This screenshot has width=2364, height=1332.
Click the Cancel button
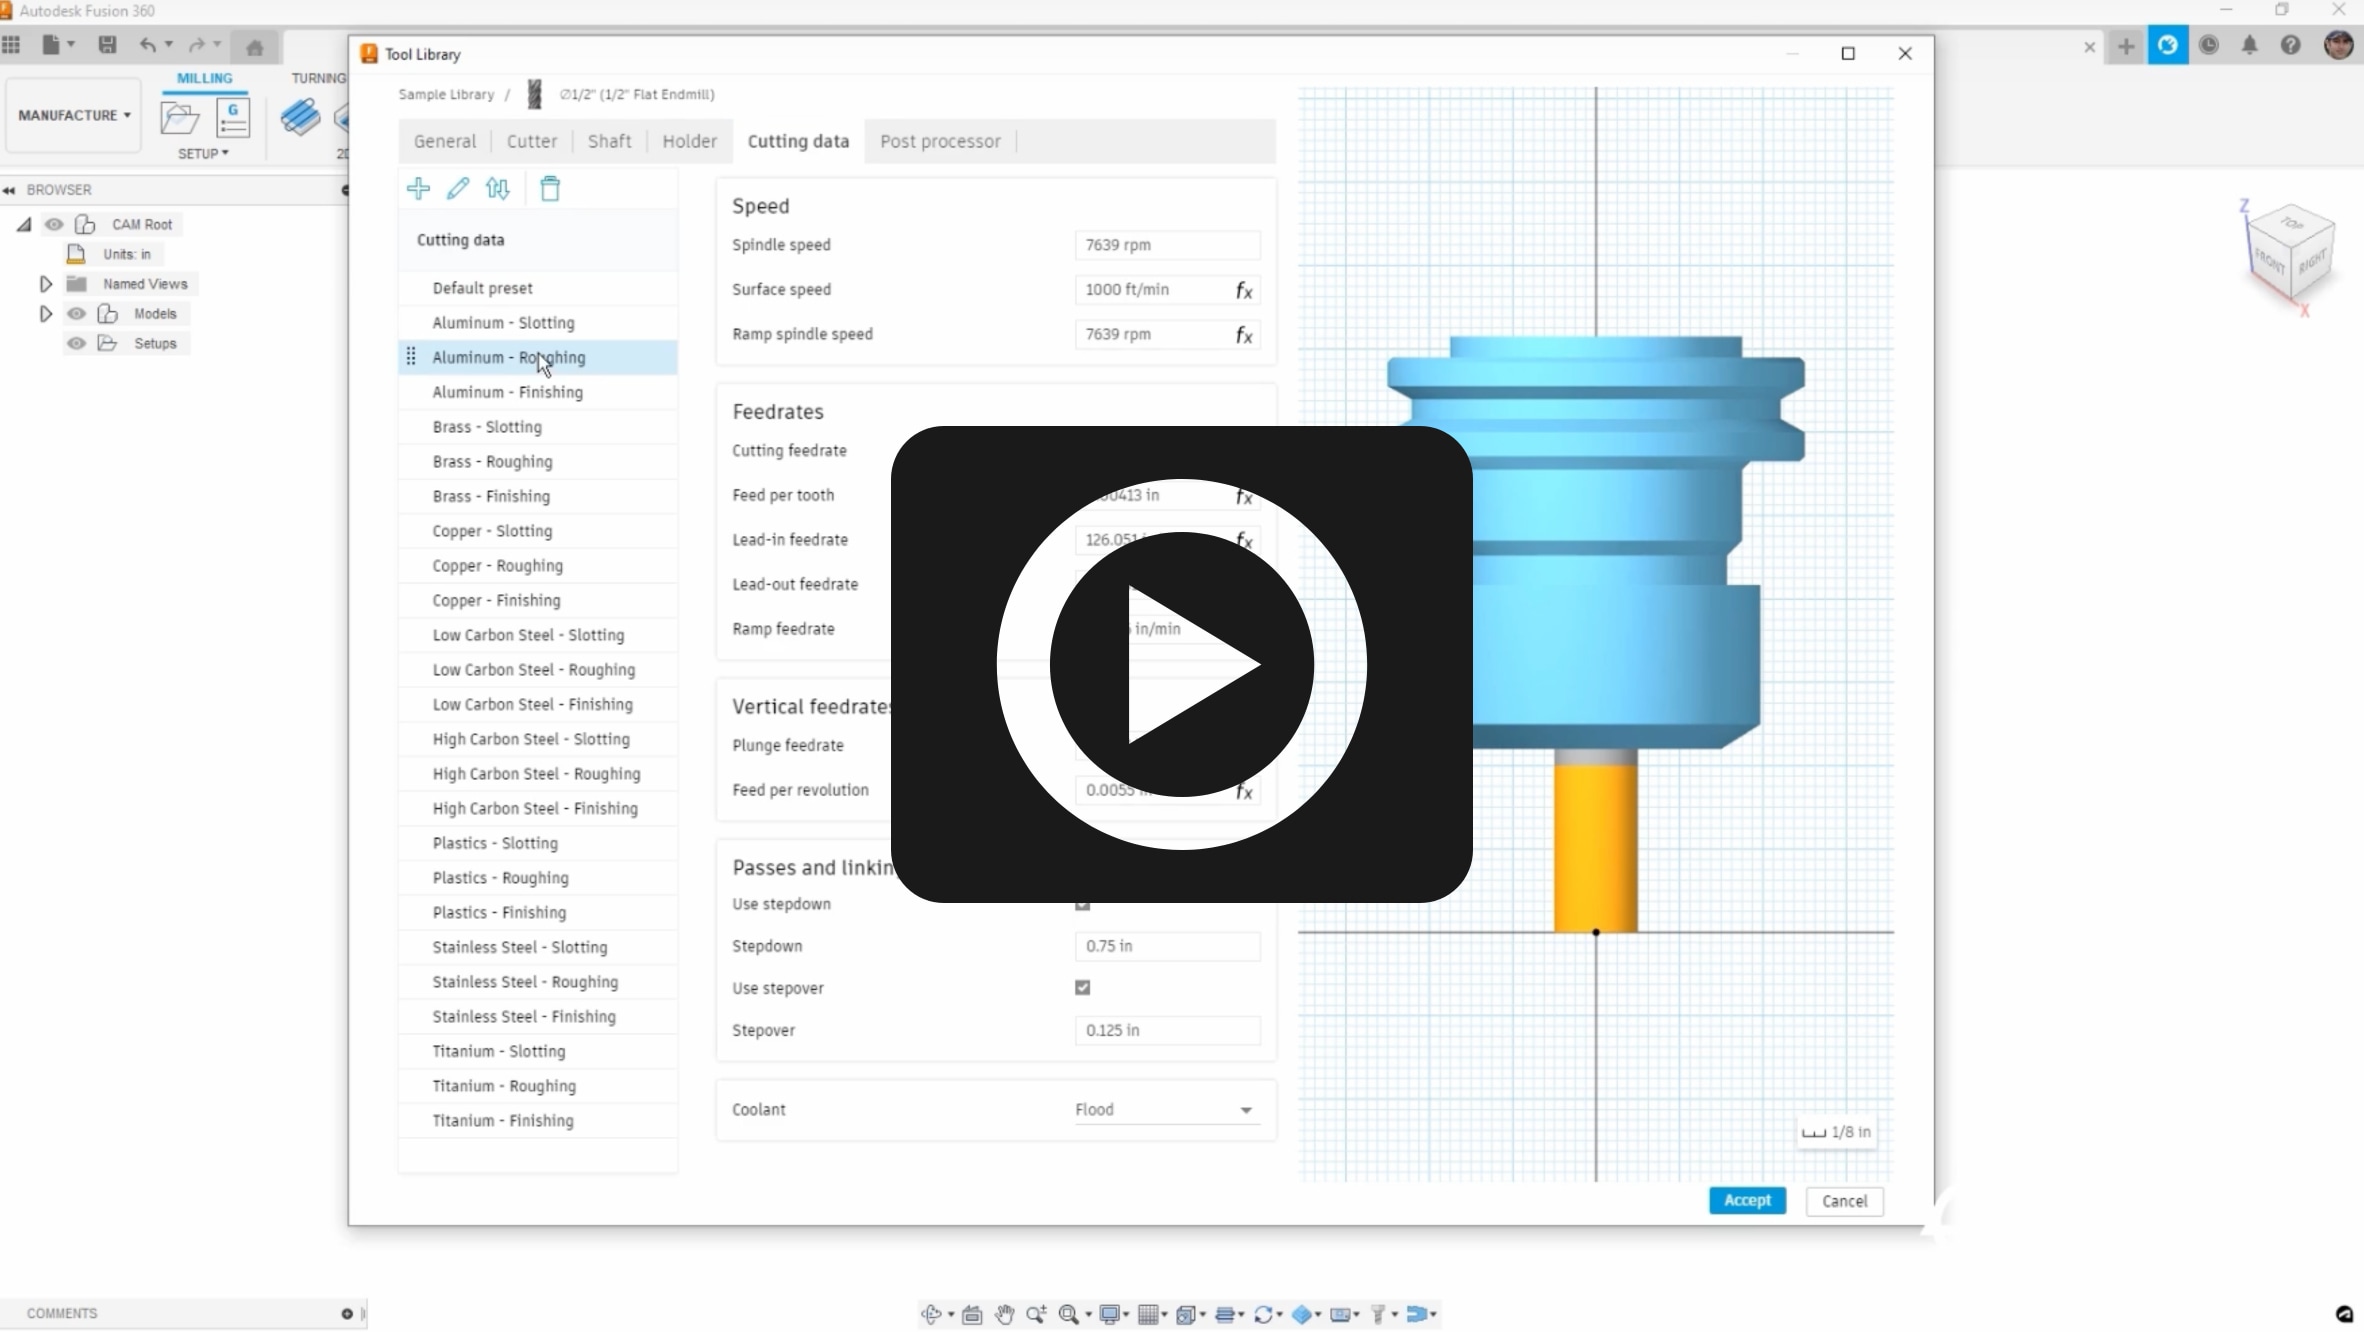(x=1844, y=1201)
